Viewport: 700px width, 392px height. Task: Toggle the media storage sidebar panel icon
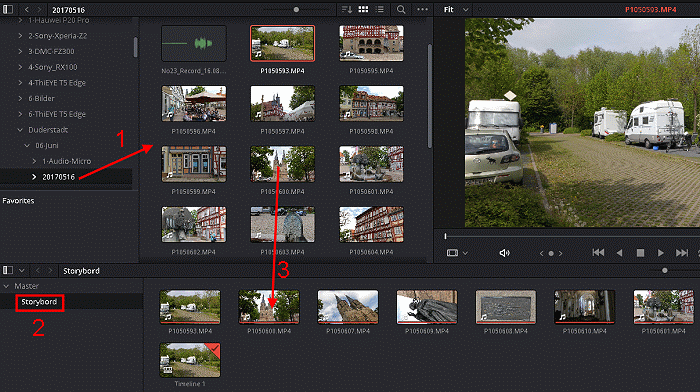tap(8, 9)
